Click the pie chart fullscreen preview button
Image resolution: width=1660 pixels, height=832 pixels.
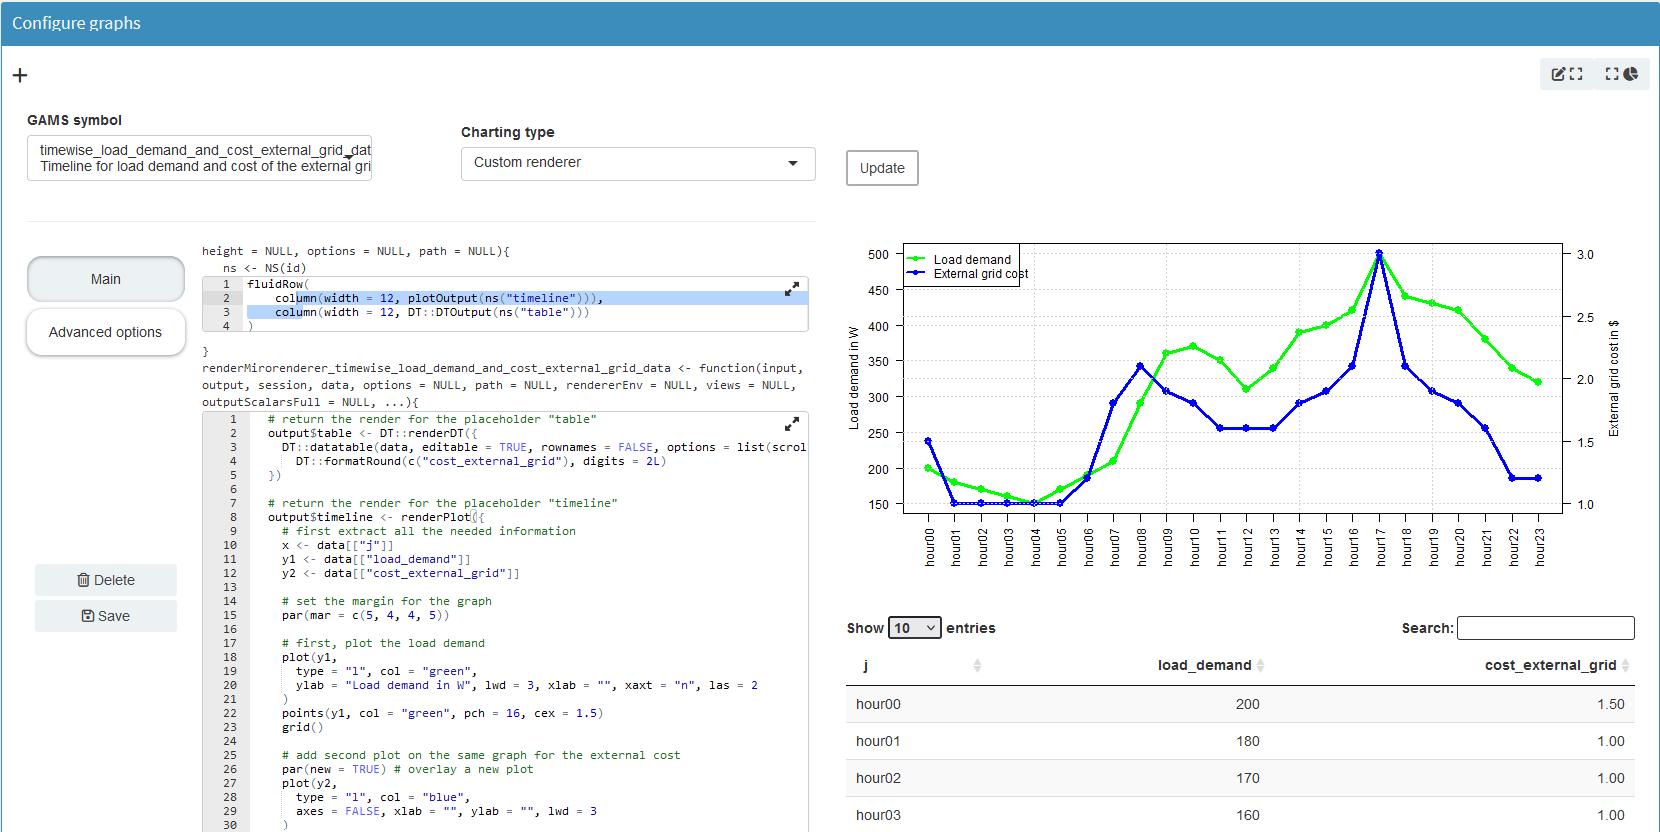coord(1621,74)
